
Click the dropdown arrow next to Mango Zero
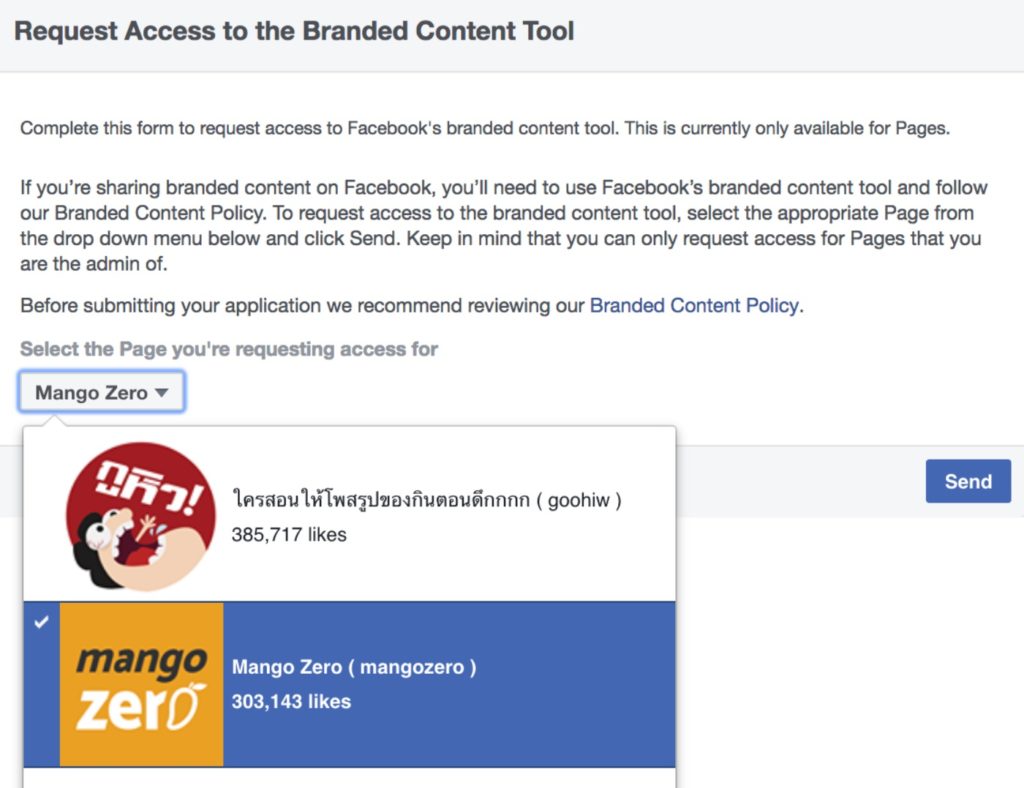click(162, 393)
